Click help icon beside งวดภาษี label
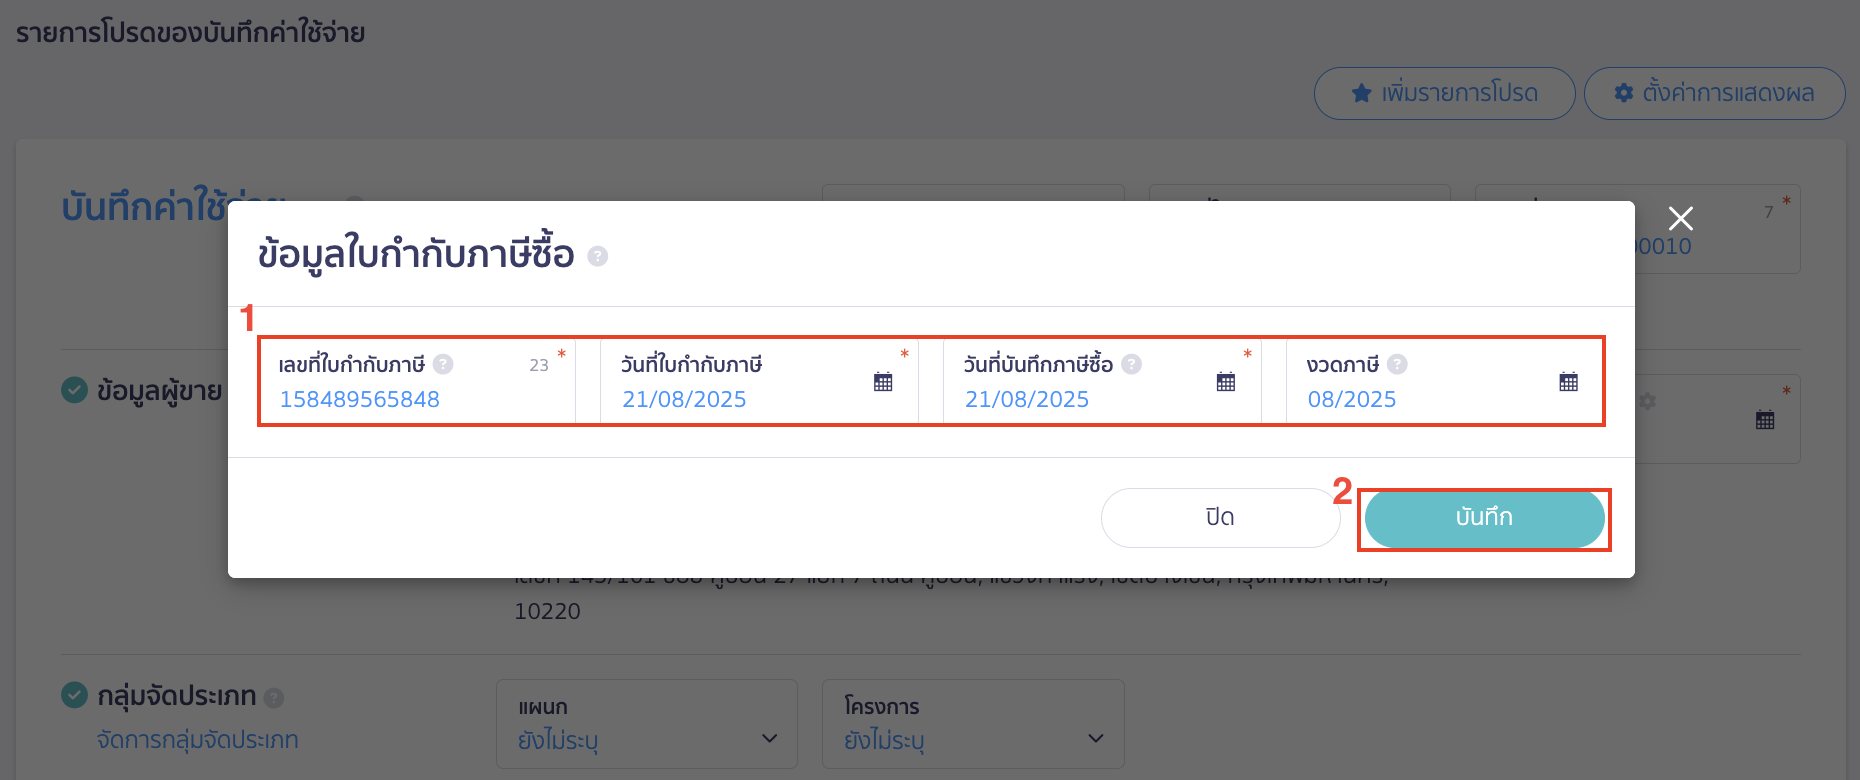The image size is (1860, 780). click(x=1398, y=364)
